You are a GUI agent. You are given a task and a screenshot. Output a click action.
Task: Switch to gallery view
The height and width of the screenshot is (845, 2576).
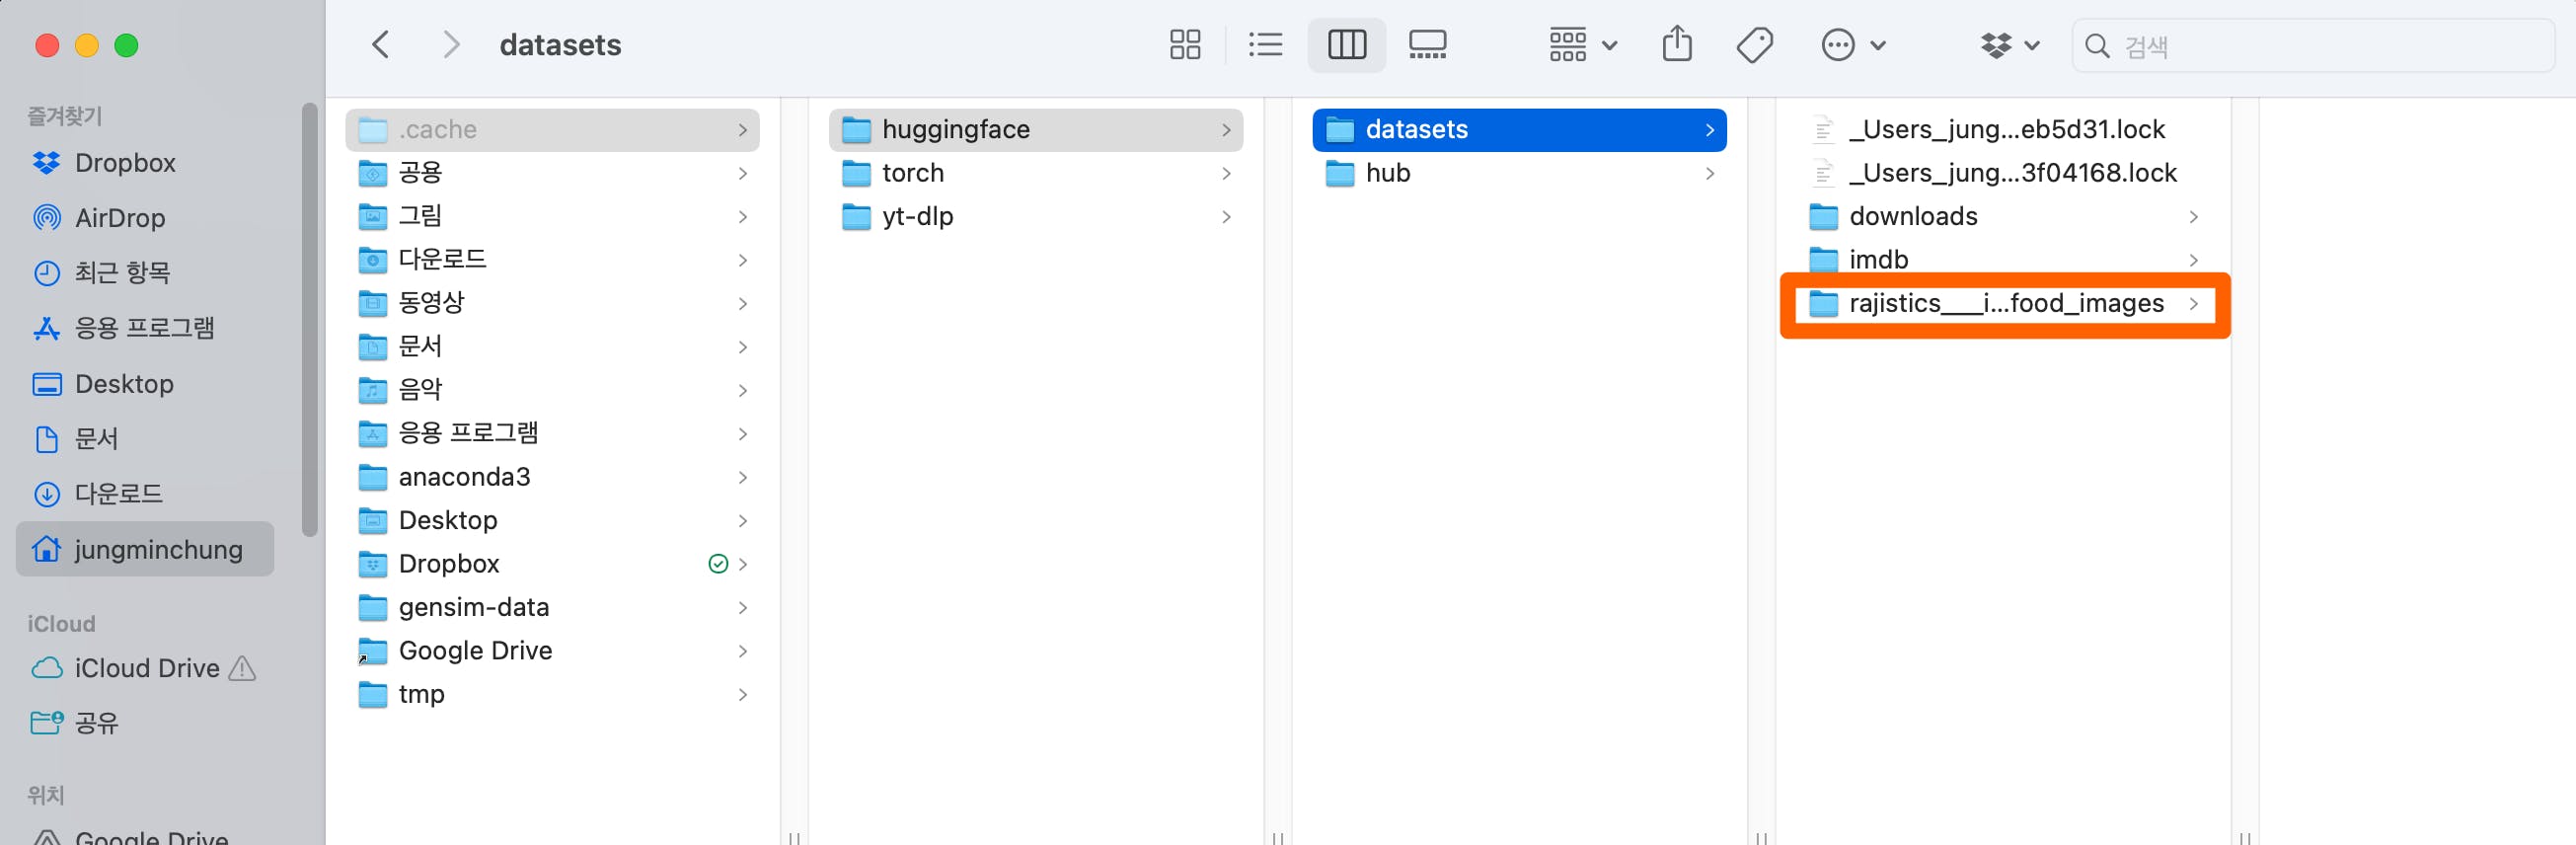(1427, 45)
